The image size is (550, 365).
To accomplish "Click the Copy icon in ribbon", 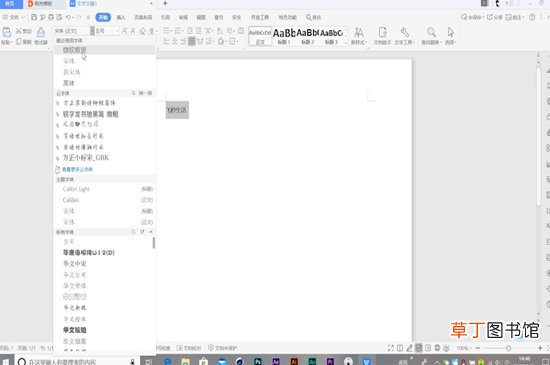I will (19, 42).
